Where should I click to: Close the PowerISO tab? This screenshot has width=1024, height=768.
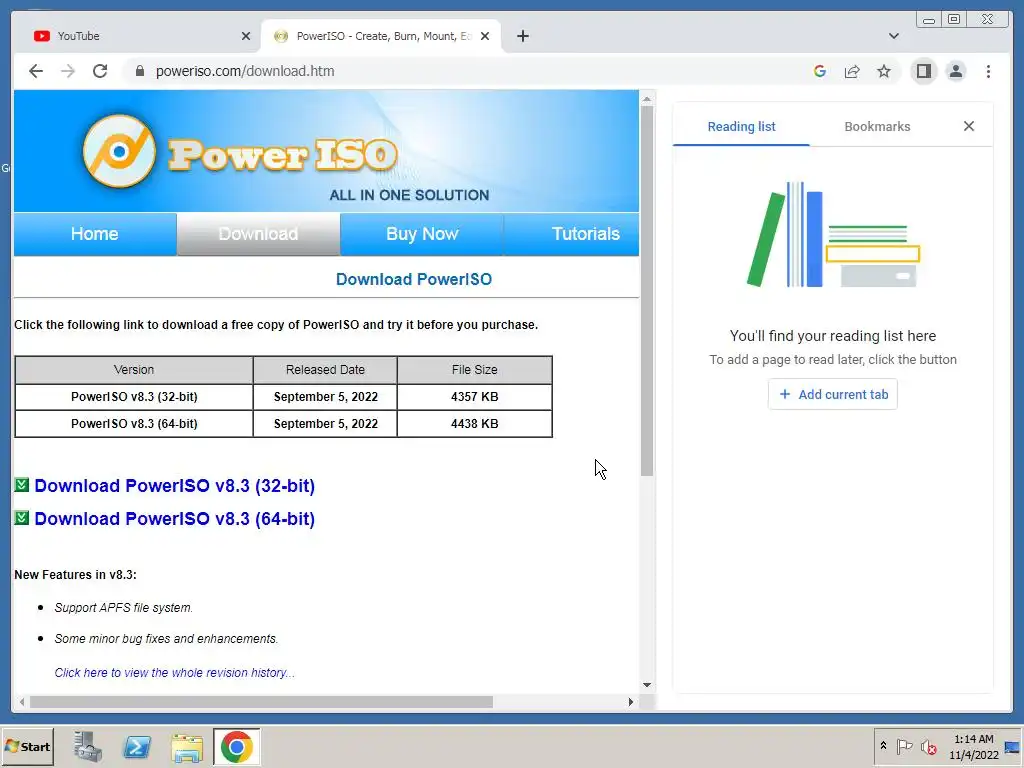tap(485, 36)
